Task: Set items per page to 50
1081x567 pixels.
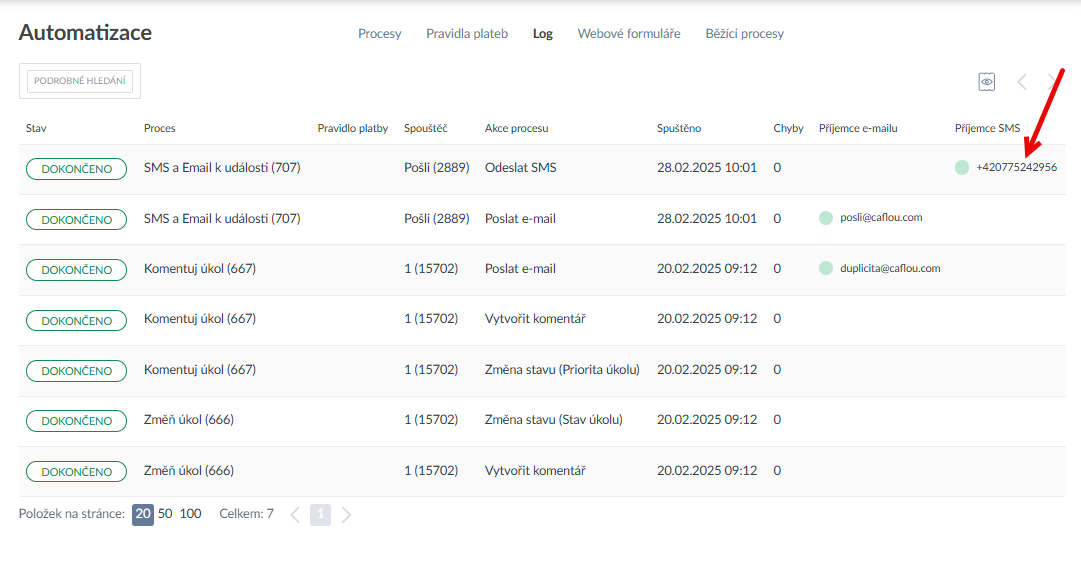Action: (165, 514)
